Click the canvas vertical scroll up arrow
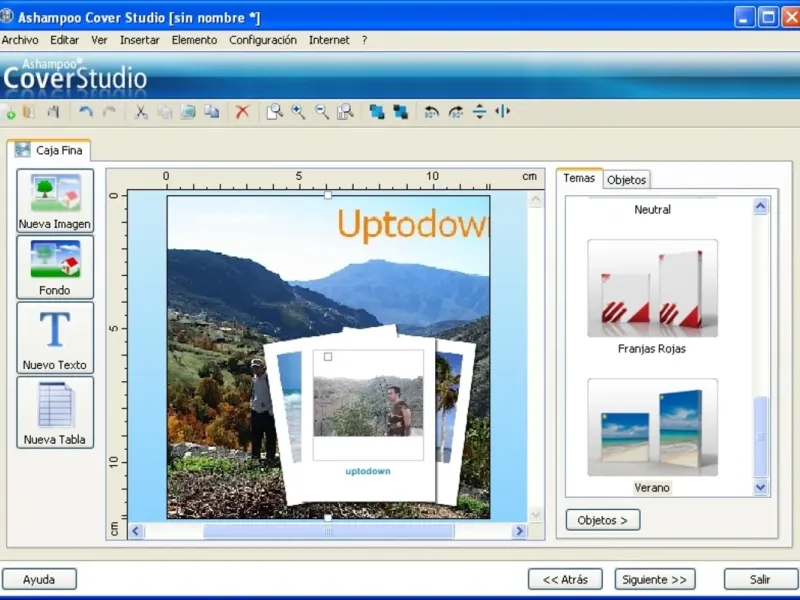This screenshot has width=800, height=600. click(x=535, y=199)
